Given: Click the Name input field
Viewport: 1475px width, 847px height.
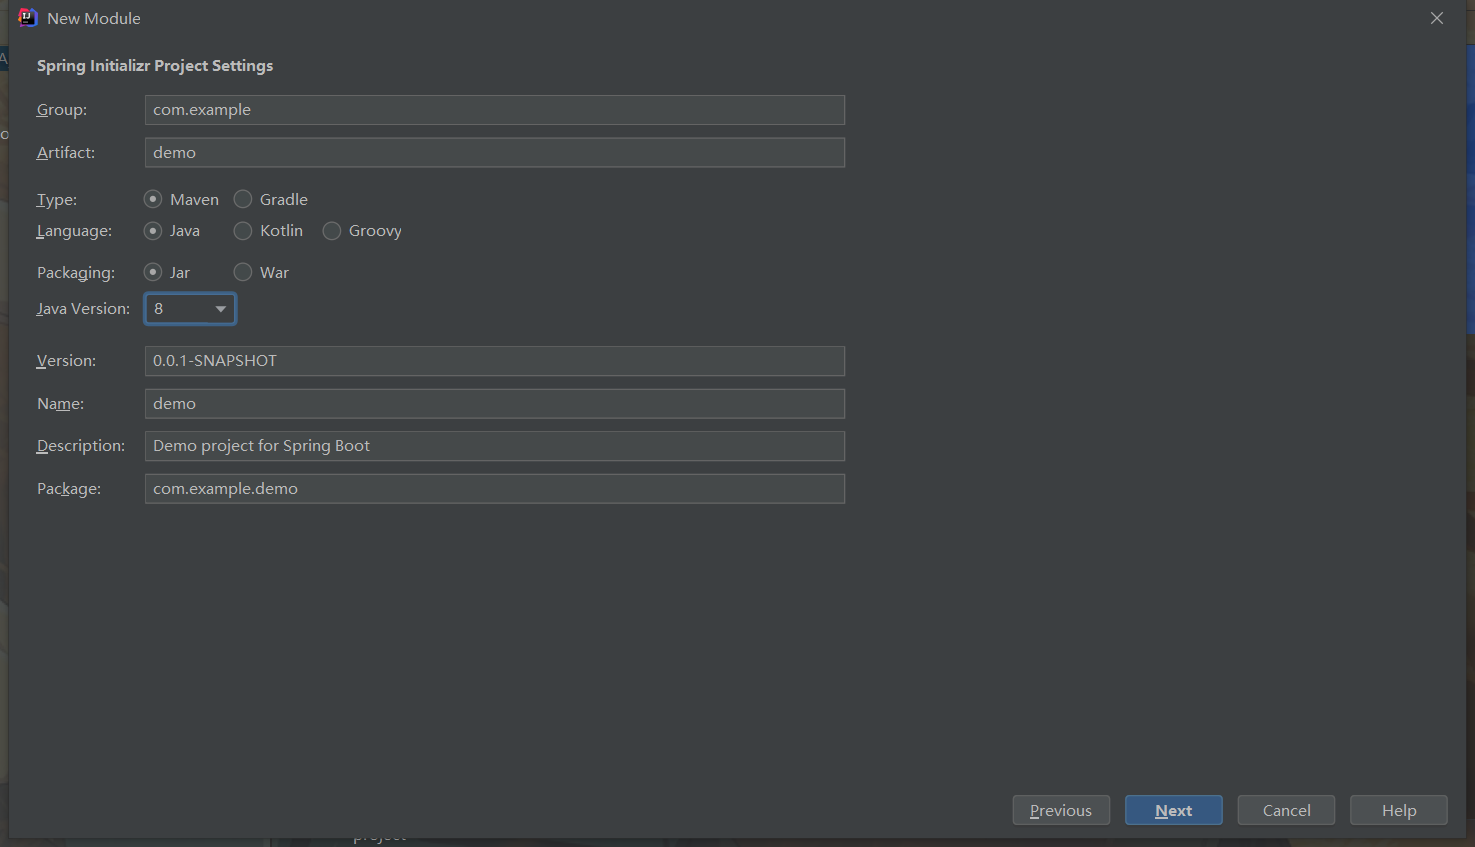Looking at the screenshot, I should pos(495,404).
